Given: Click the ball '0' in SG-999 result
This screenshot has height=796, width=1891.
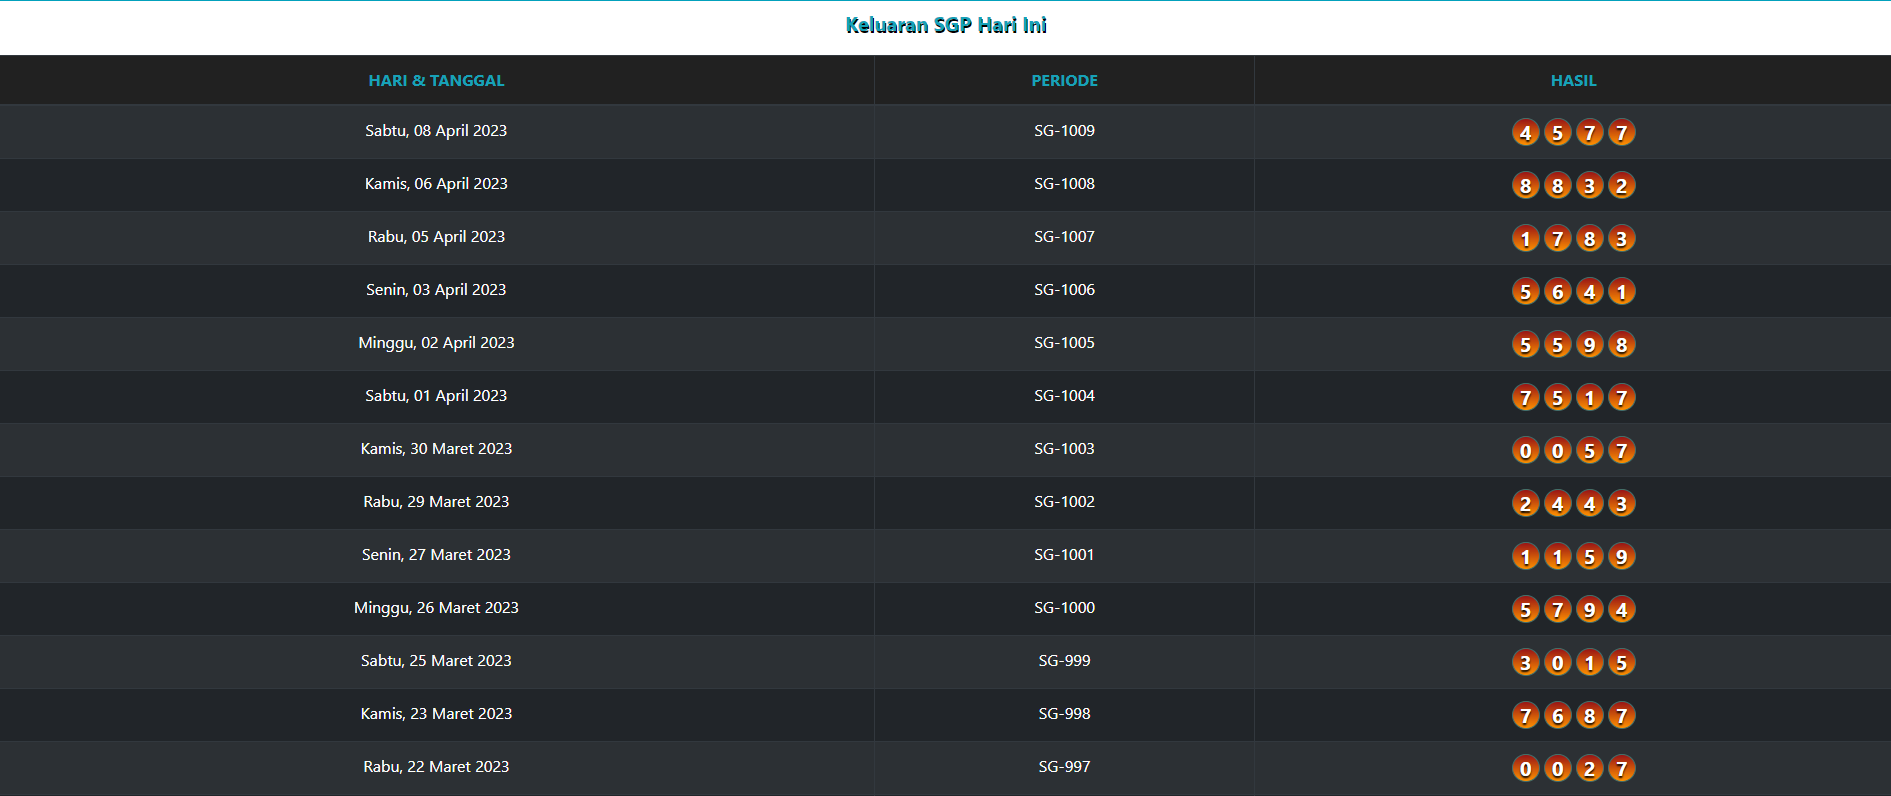Looking at the screenshot, I should tap(1557, 662).
